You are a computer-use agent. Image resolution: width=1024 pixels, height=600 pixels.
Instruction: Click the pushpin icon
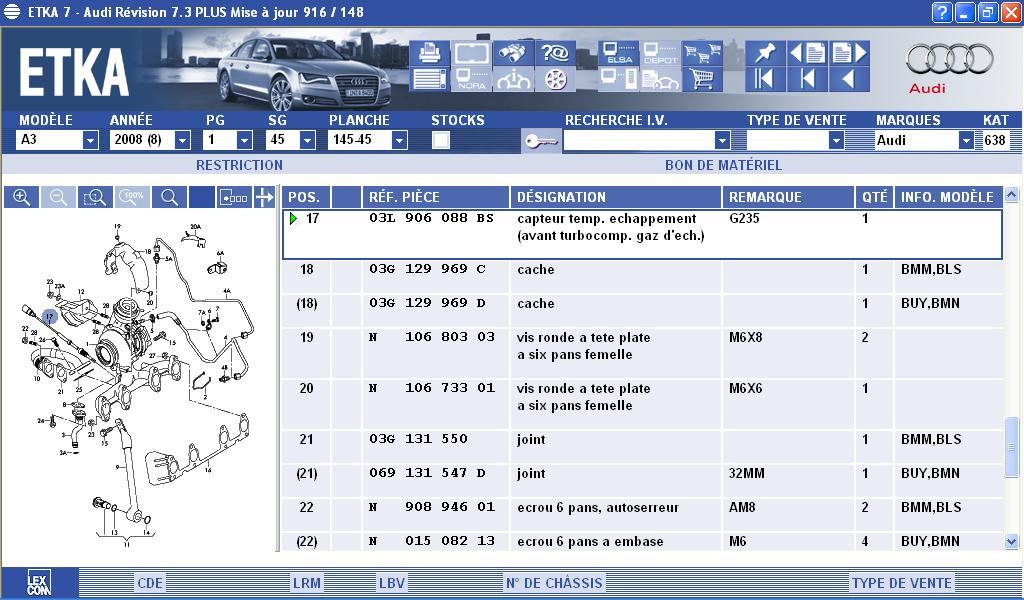click(x=765, y=52)
